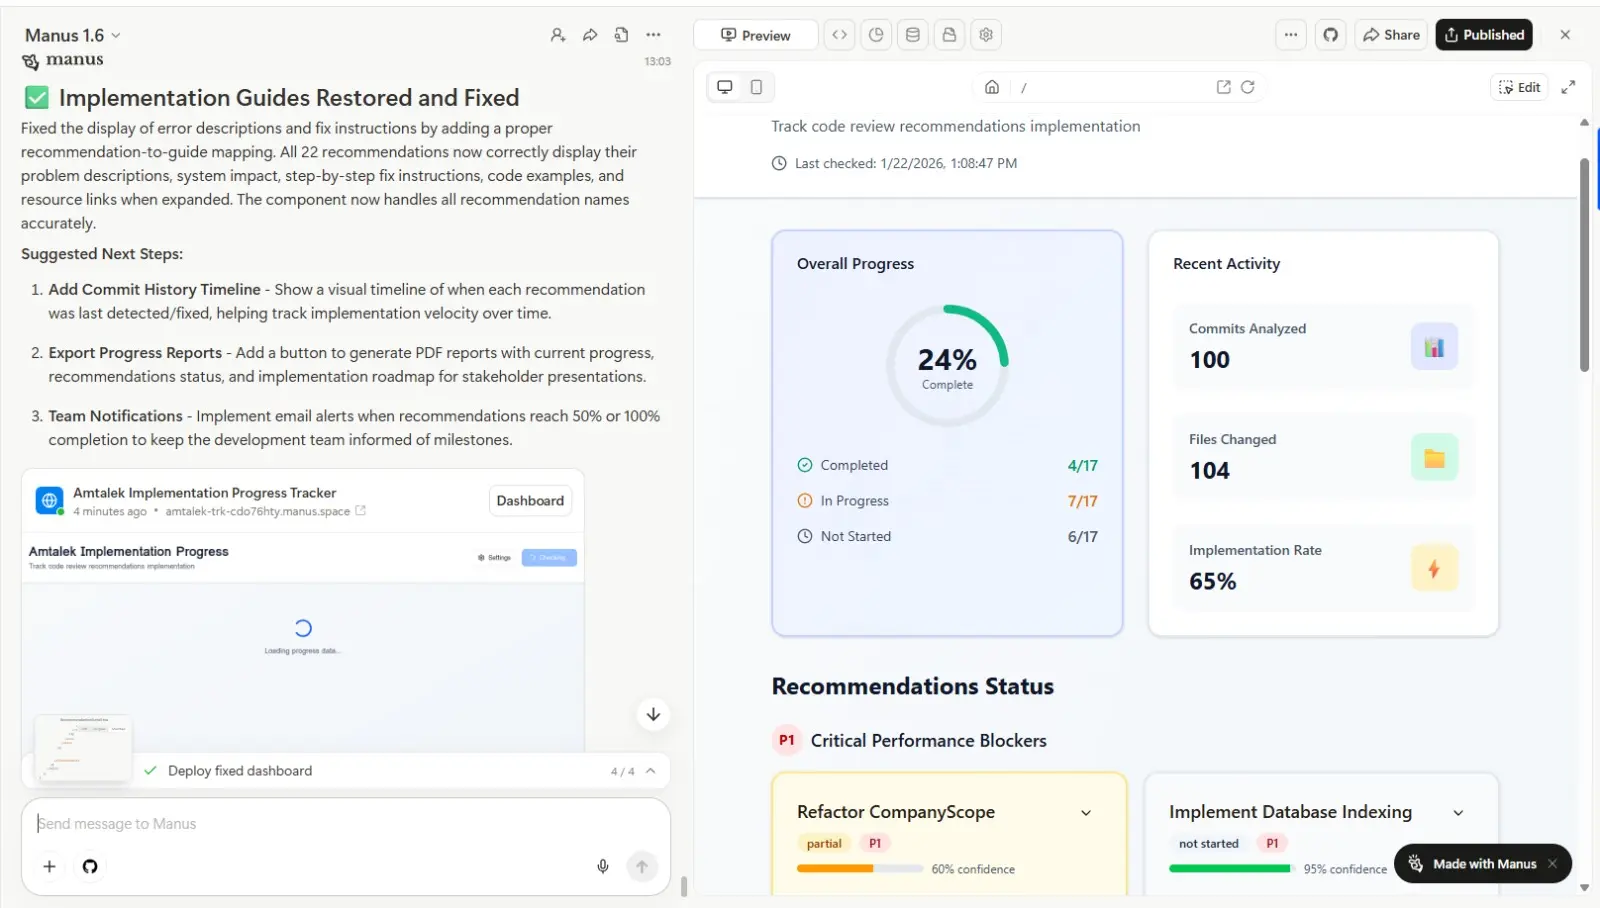
Task: Click the Share button
Action: click(x=1391, y=35)
